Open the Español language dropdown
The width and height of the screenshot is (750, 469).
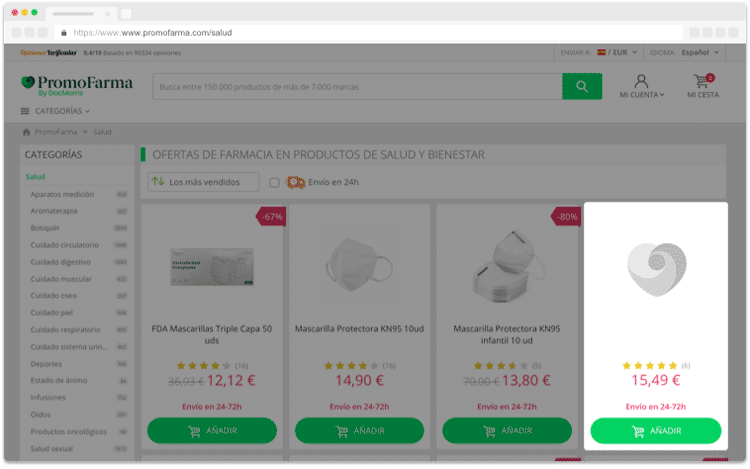pyautogui.click(x=700, y=53)
